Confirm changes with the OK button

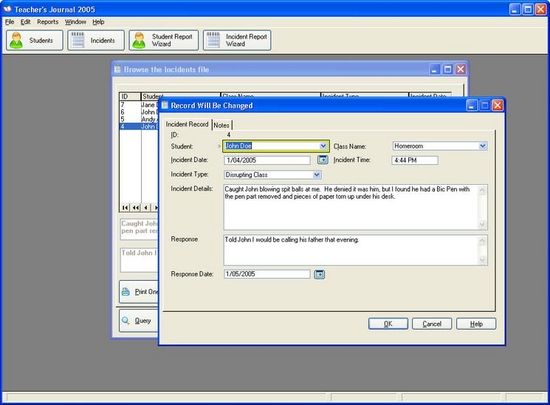(x=388, y=324)
